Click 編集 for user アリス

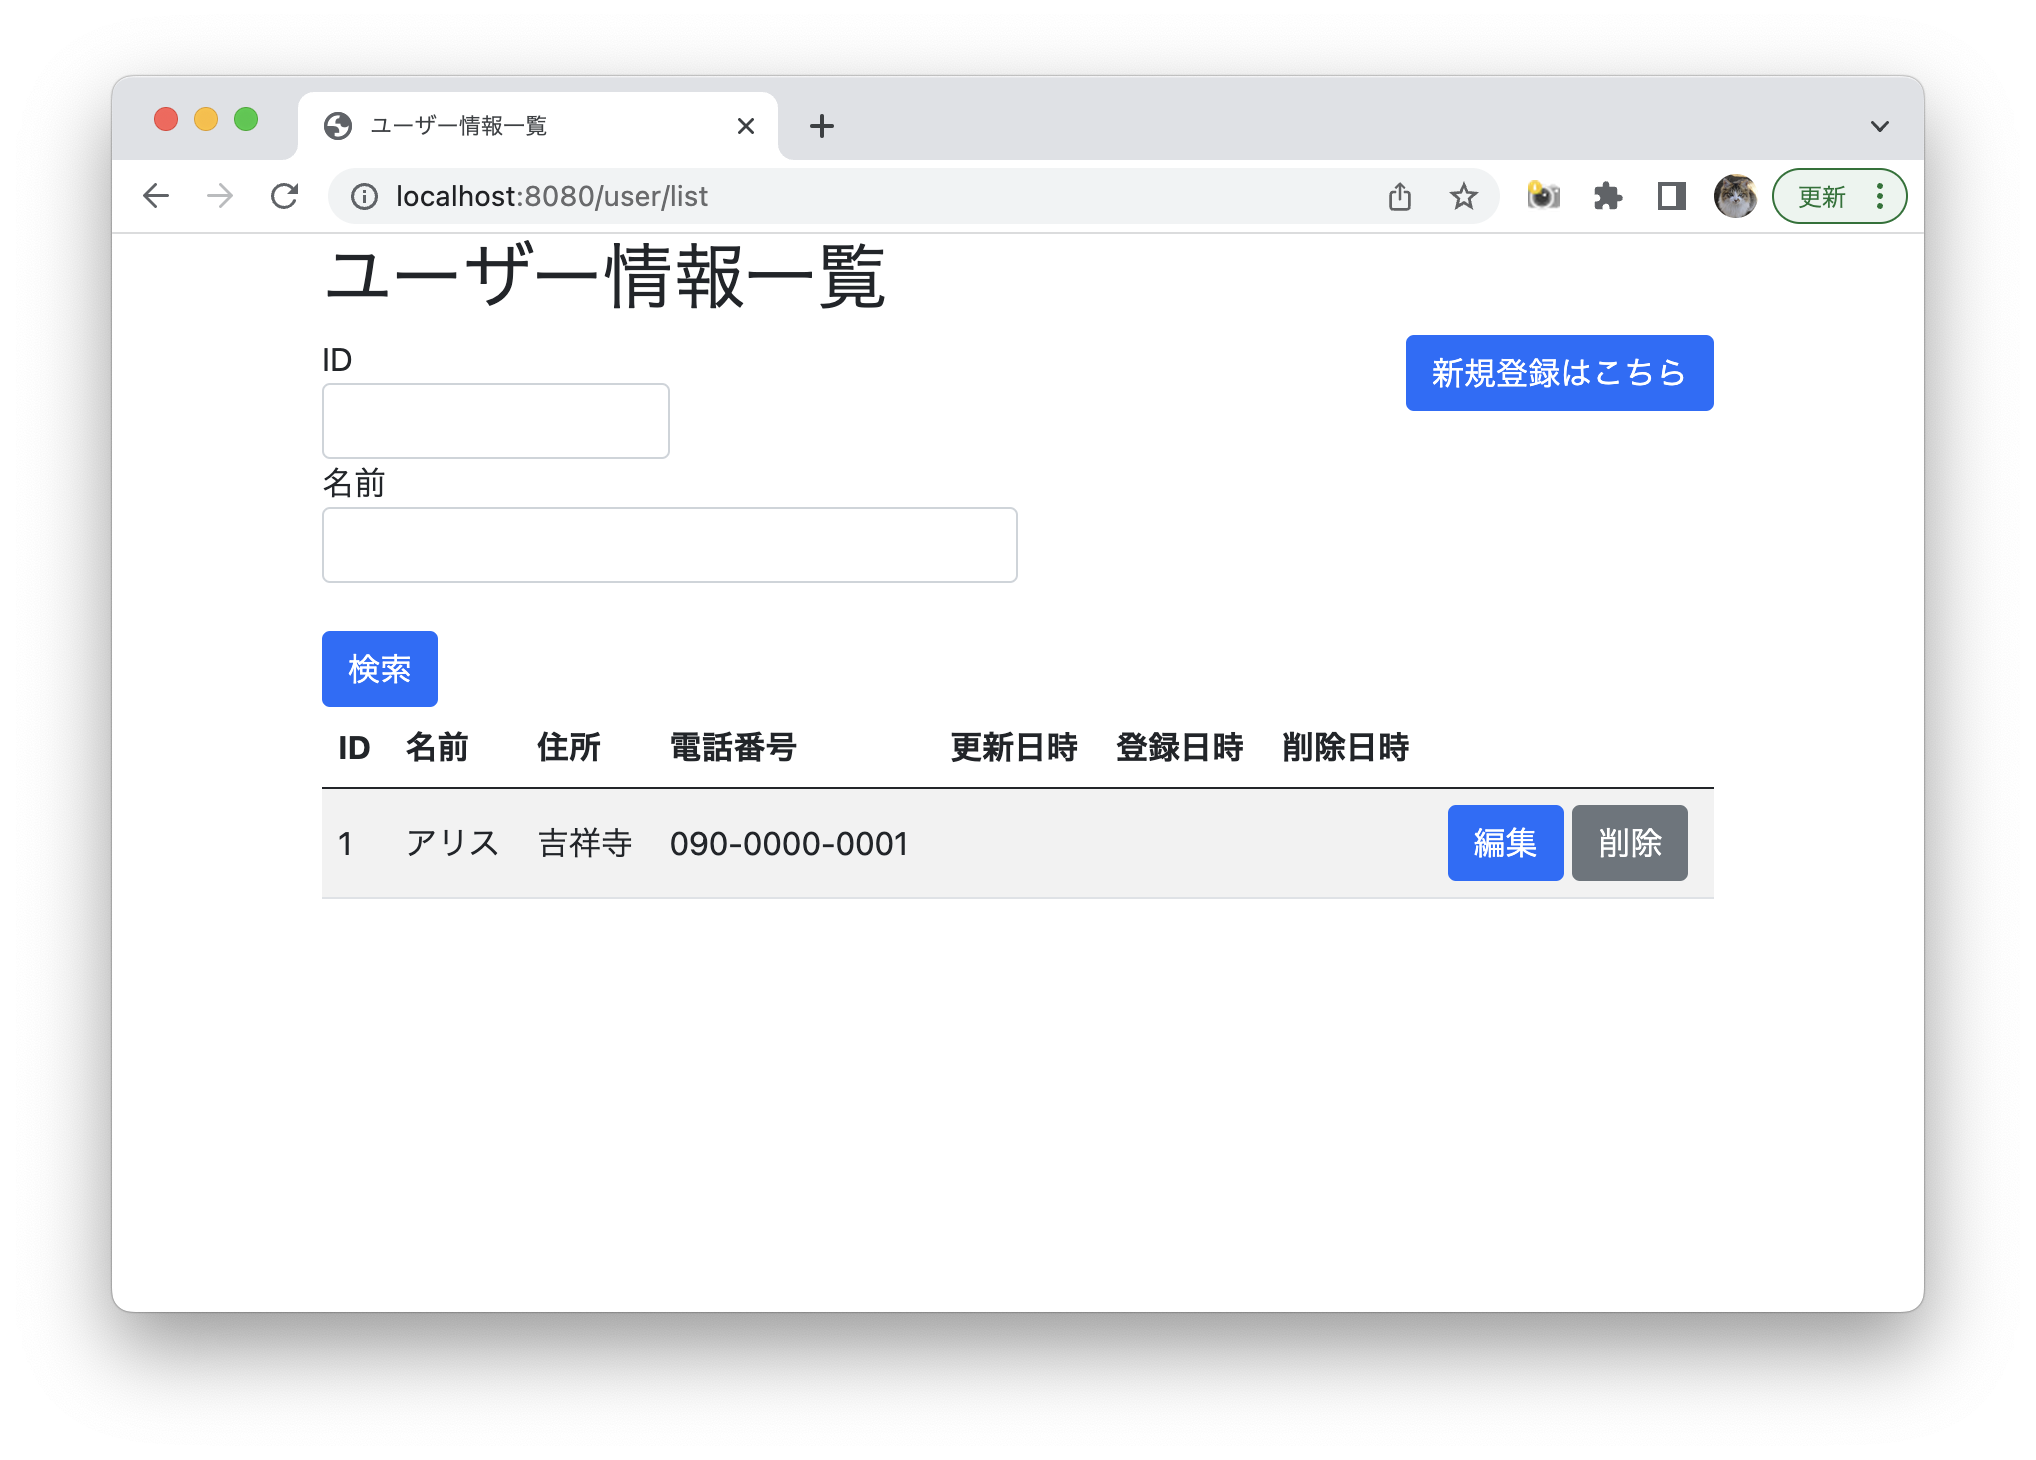pos(1505,843)
